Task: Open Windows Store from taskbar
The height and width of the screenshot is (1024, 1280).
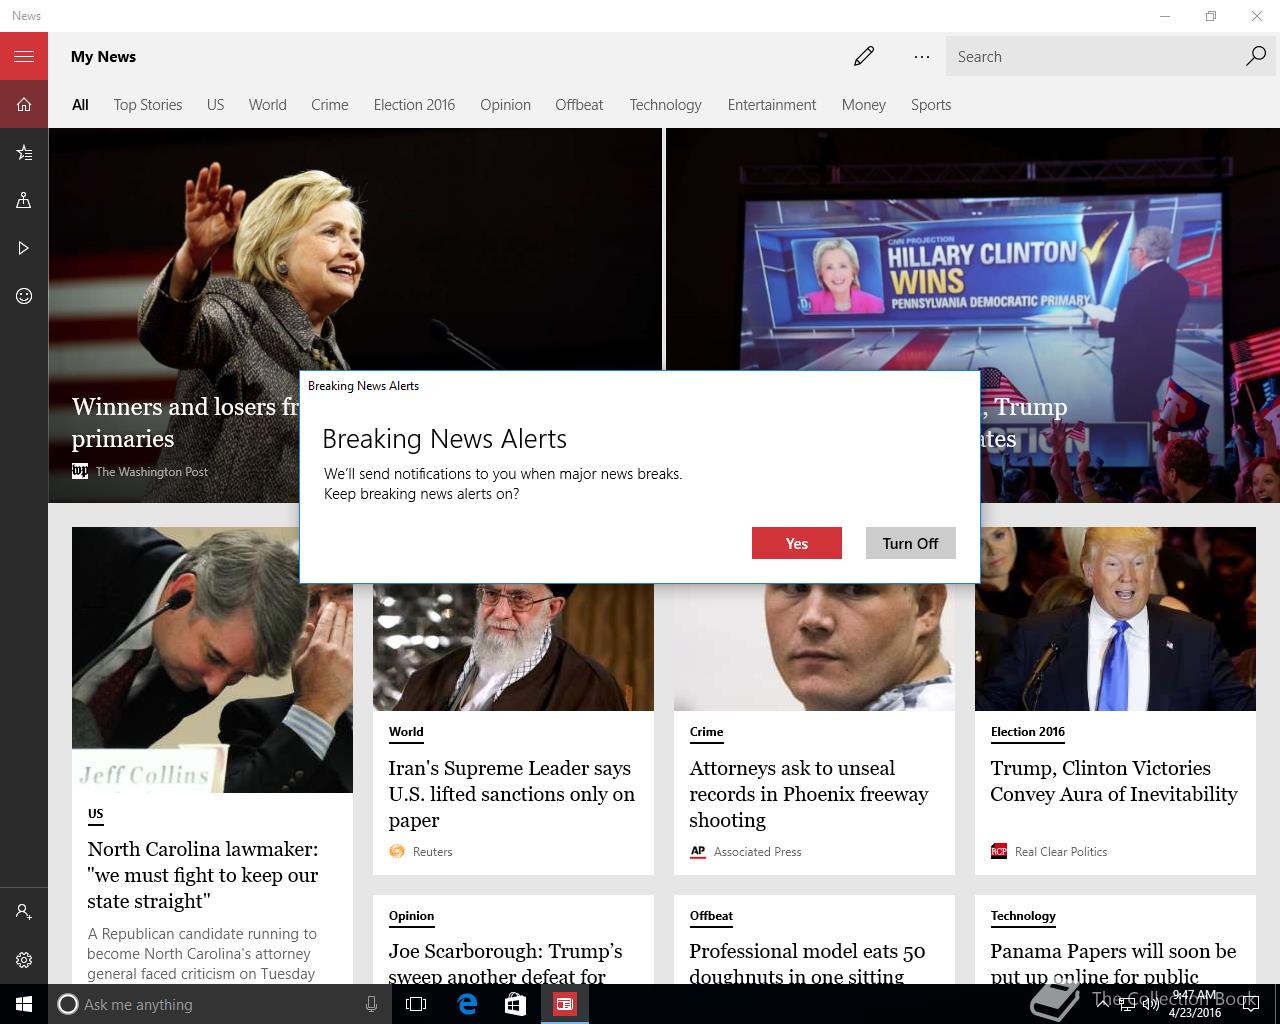Action: tap(515, 1004)
